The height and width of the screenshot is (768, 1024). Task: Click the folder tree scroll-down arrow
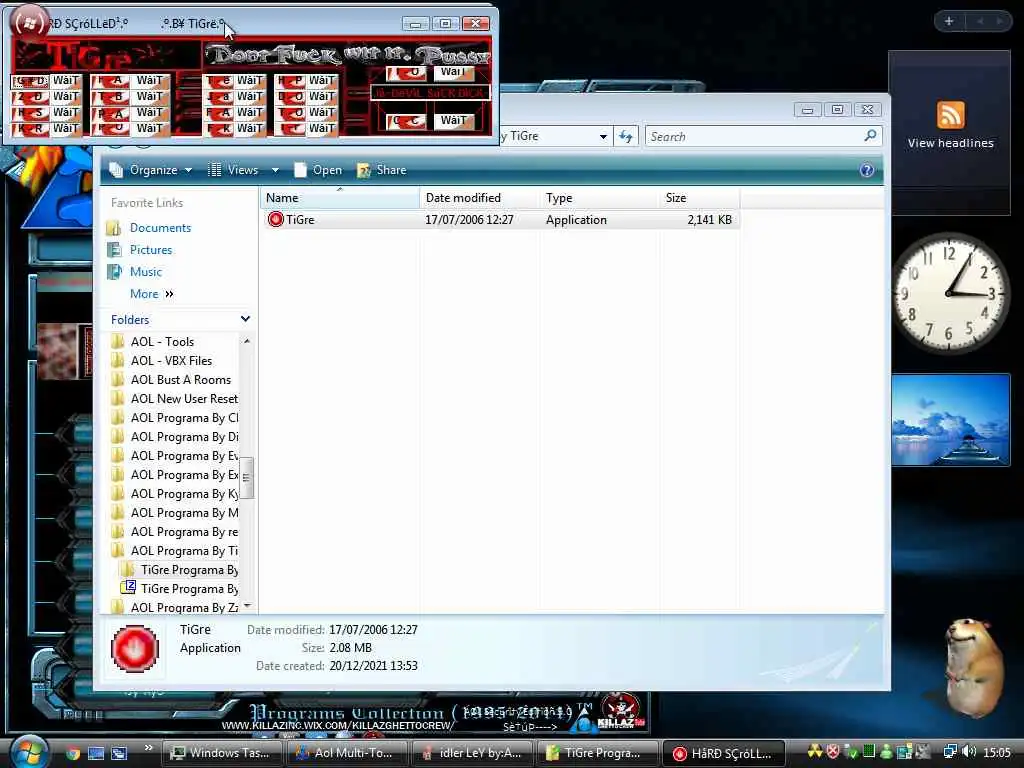click(247, 607)
